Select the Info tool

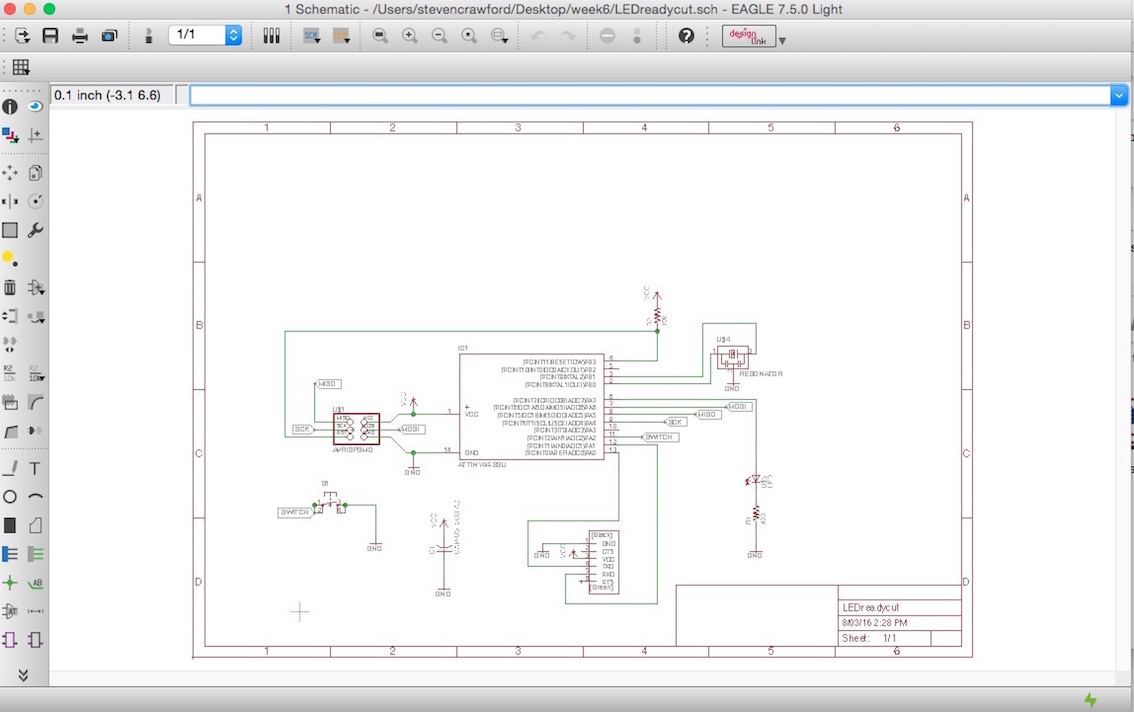[10, 106]
